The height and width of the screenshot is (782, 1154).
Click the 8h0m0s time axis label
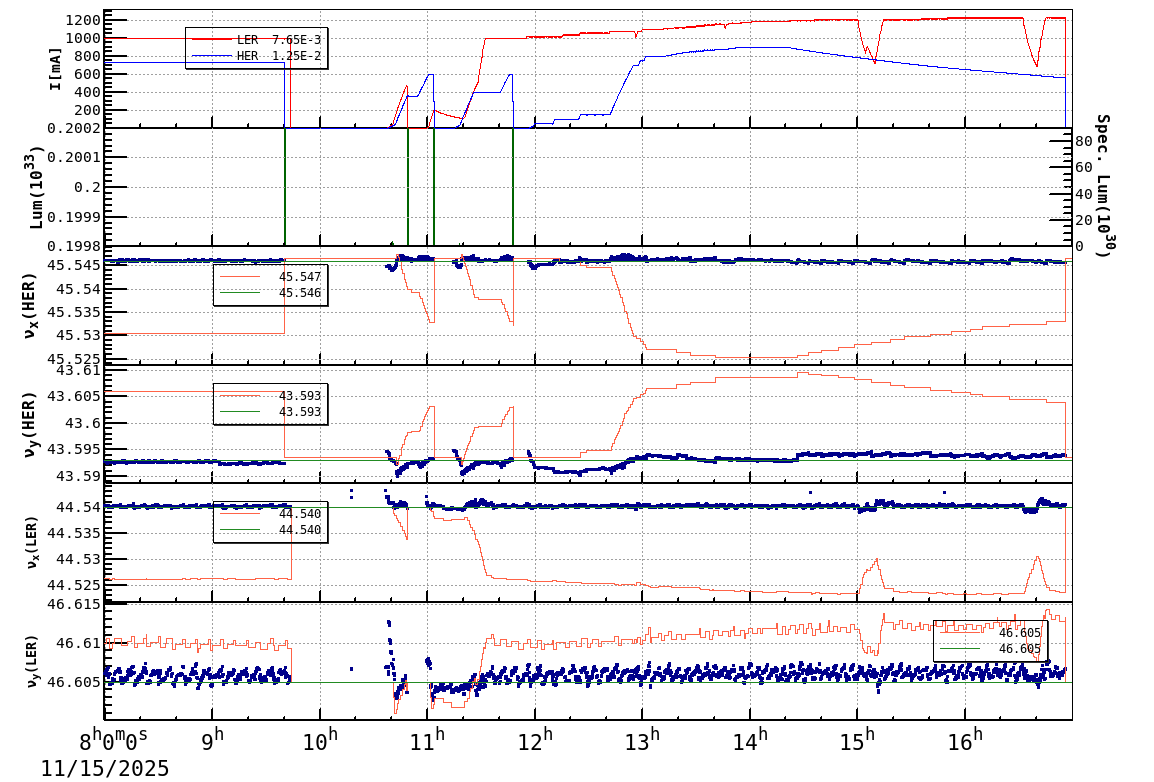(x=113, y=740)
